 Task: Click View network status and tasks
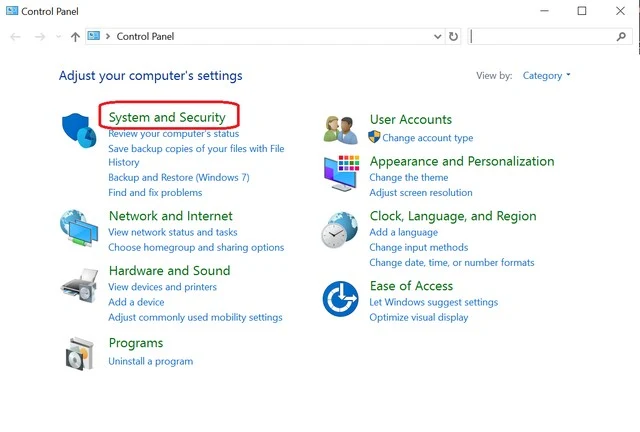(173, 232)
